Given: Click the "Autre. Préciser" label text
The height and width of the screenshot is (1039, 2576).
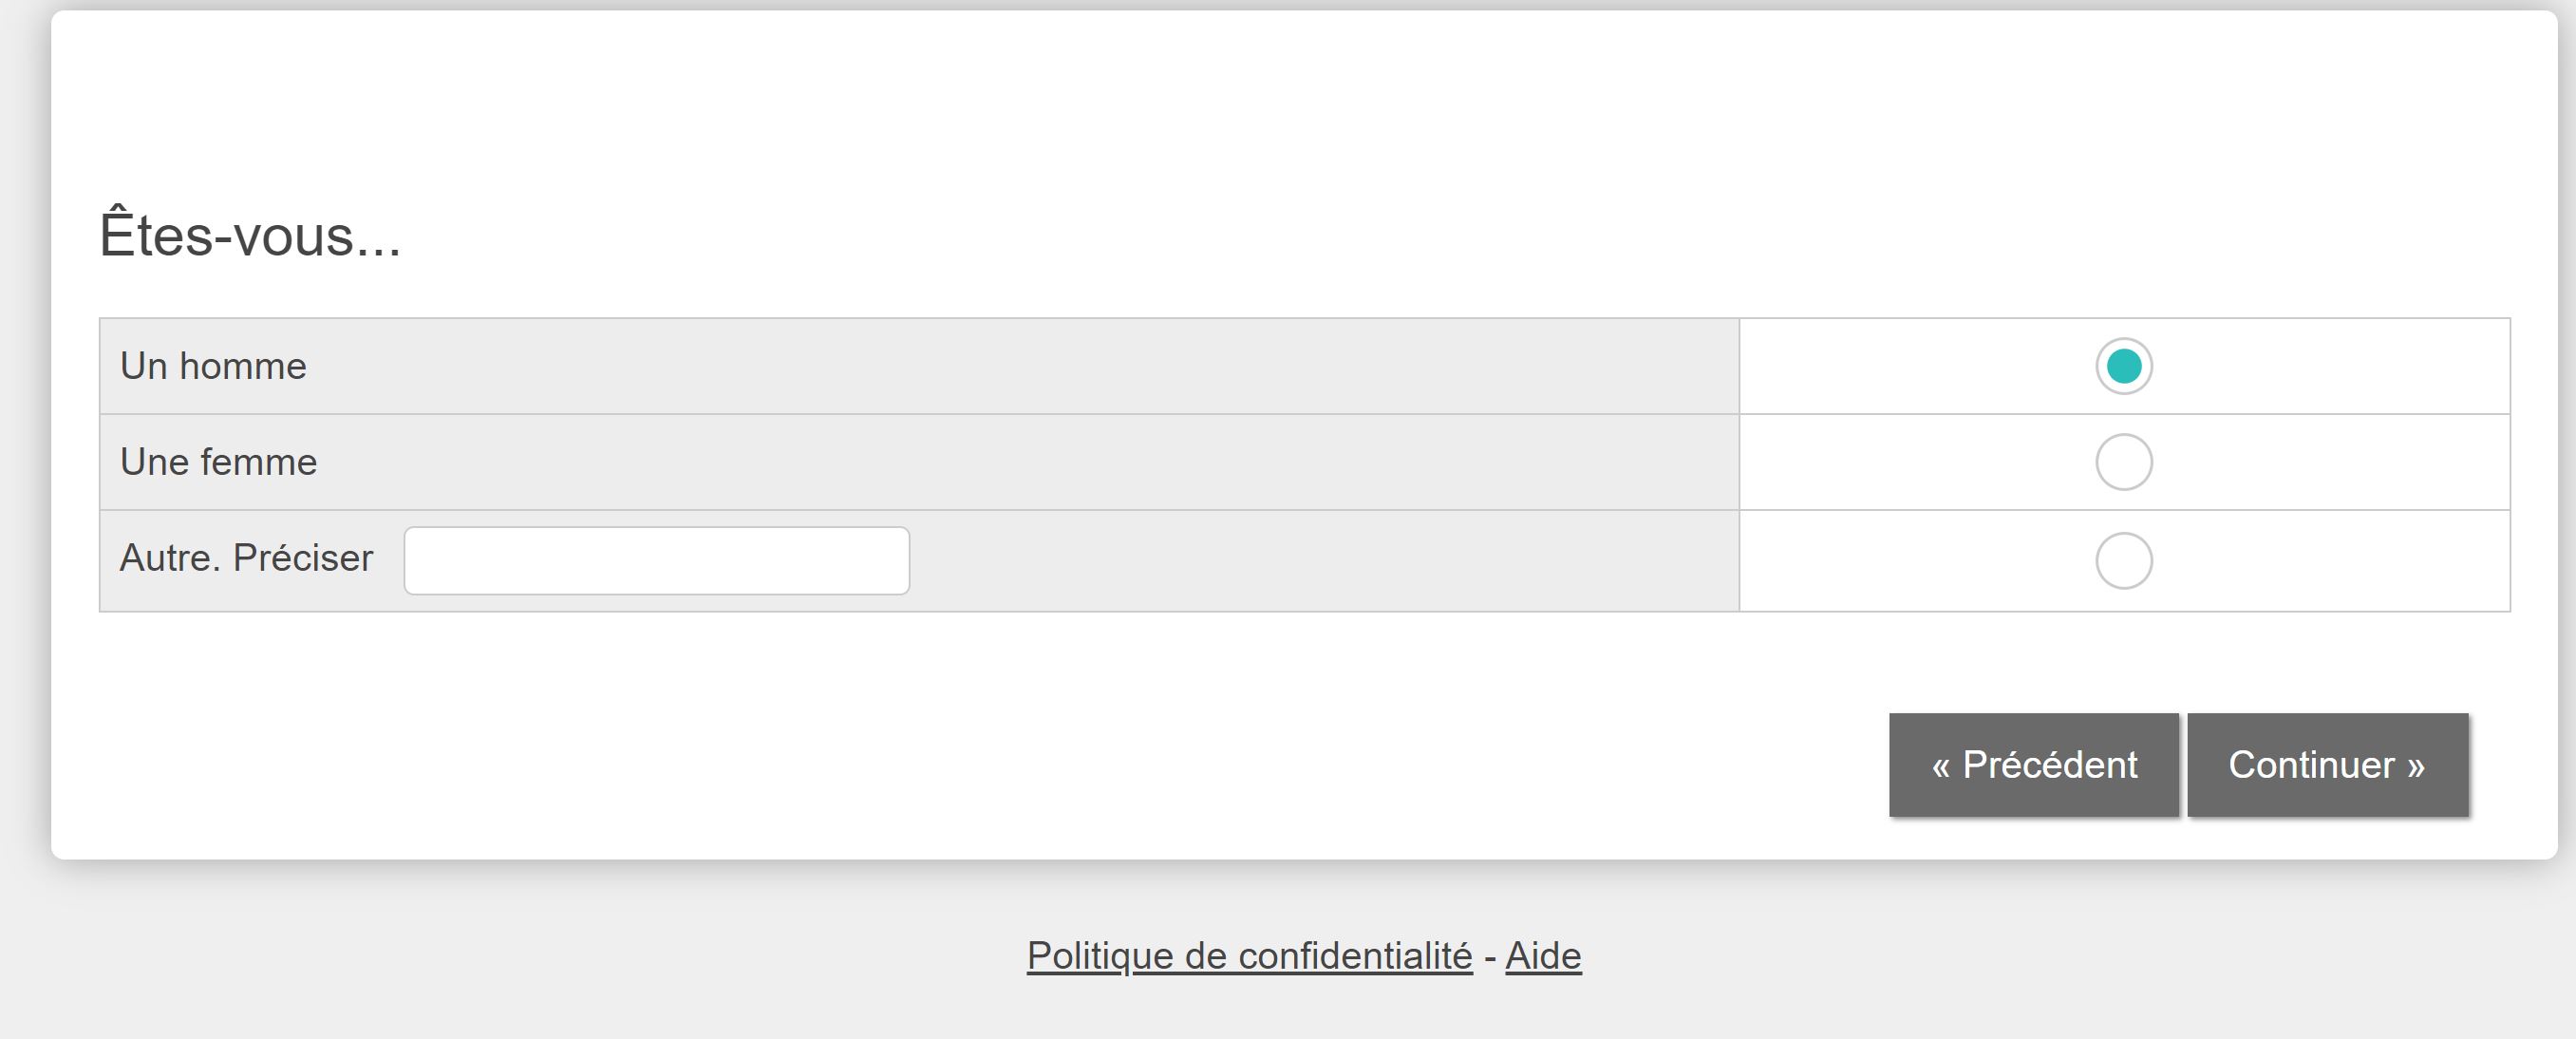Looking at the screenshot, I should (x=246, y=558).
